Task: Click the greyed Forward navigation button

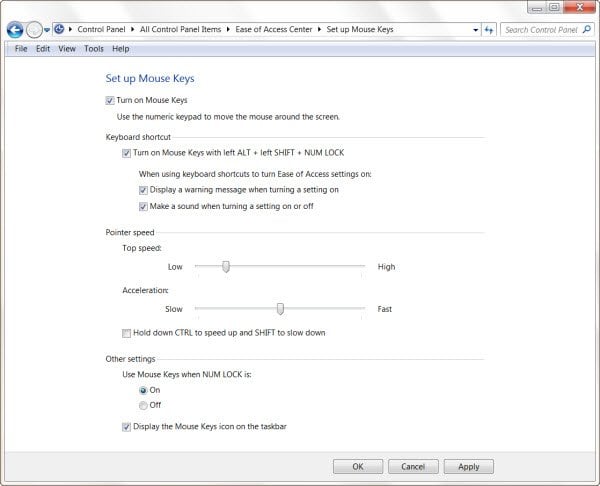Action: click(x=34, y=29)
